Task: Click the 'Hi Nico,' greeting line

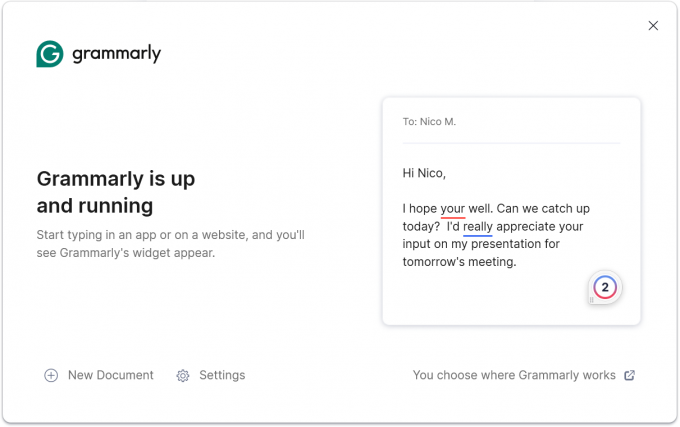Action: pos(424,173)
